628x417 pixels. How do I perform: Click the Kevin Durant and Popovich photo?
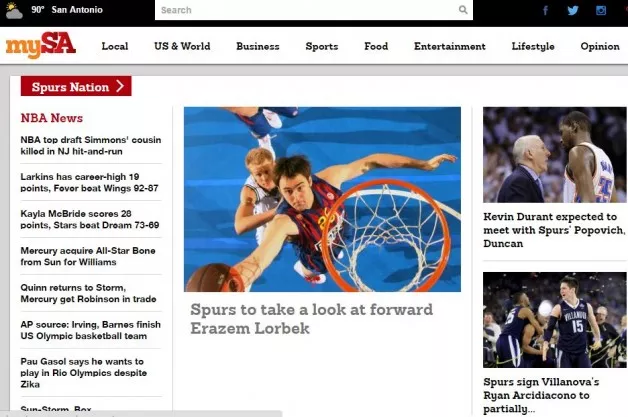554,155
